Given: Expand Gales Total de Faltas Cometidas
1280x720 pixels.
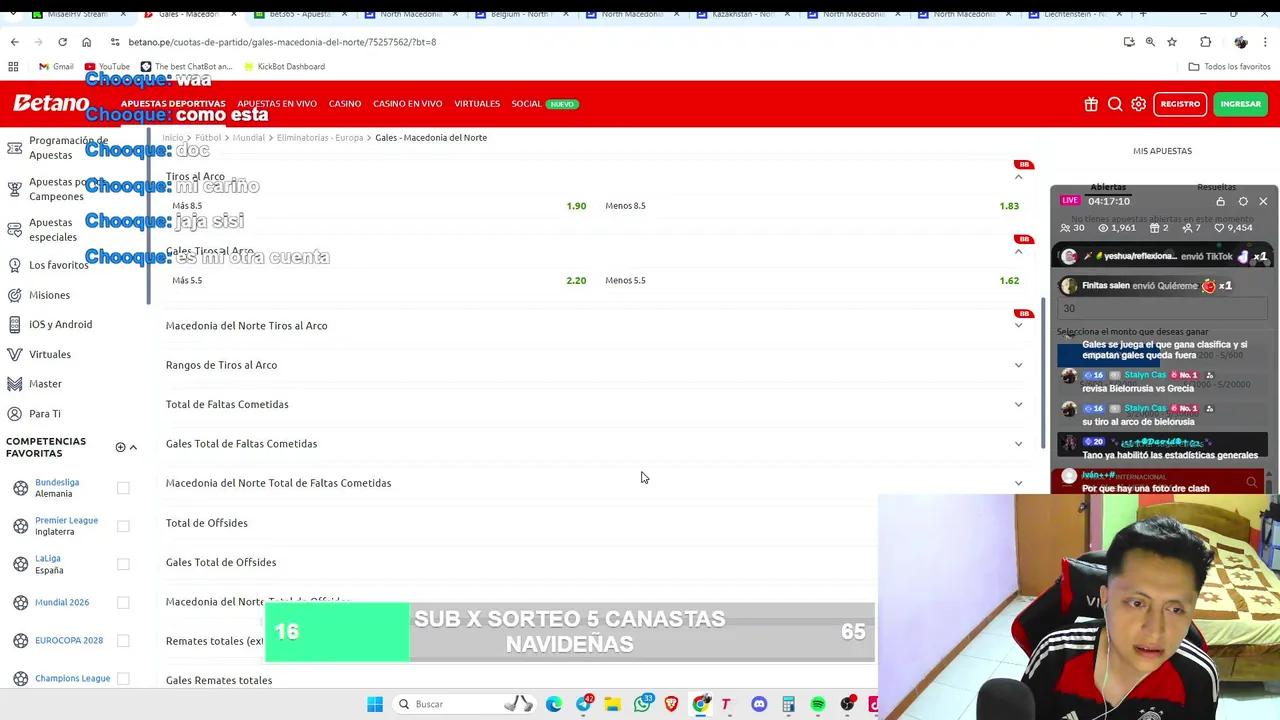Looking at the screenshot, I should click(1018, 444).
